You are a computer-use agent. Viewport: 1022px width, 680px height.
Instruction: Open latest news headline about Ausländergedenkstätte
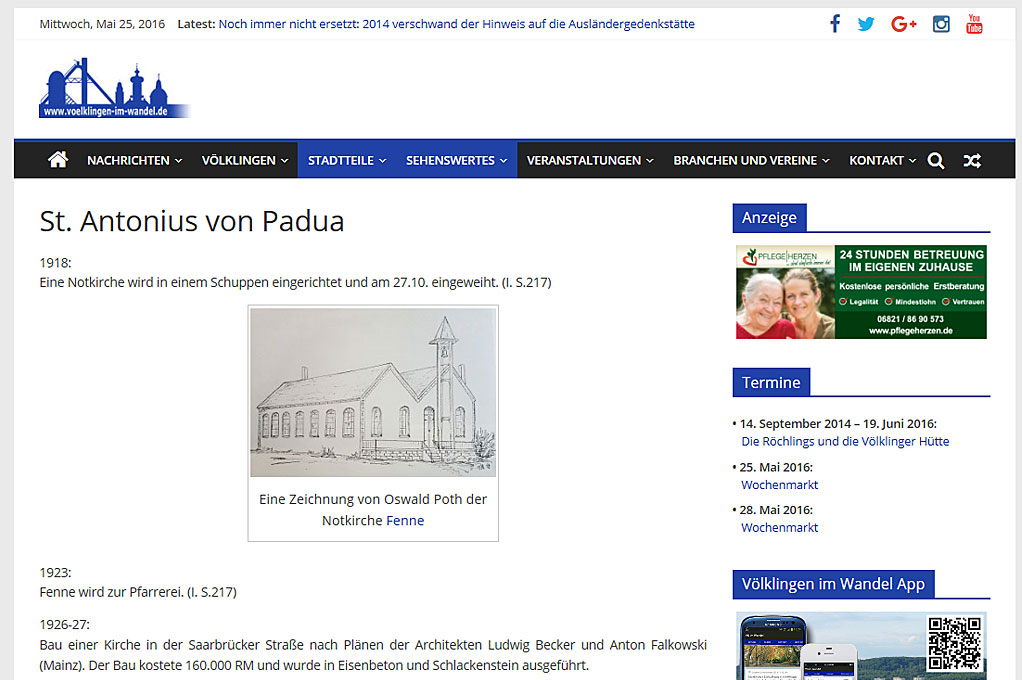click(x=456, y=24)
